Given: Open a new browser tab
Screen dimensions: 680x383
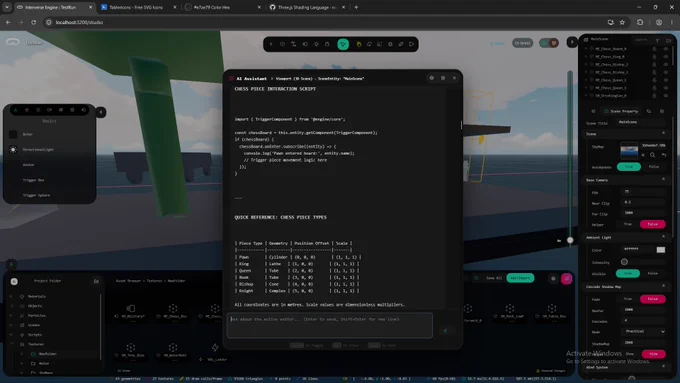Looking at the screenshot, I should point(356,7).
